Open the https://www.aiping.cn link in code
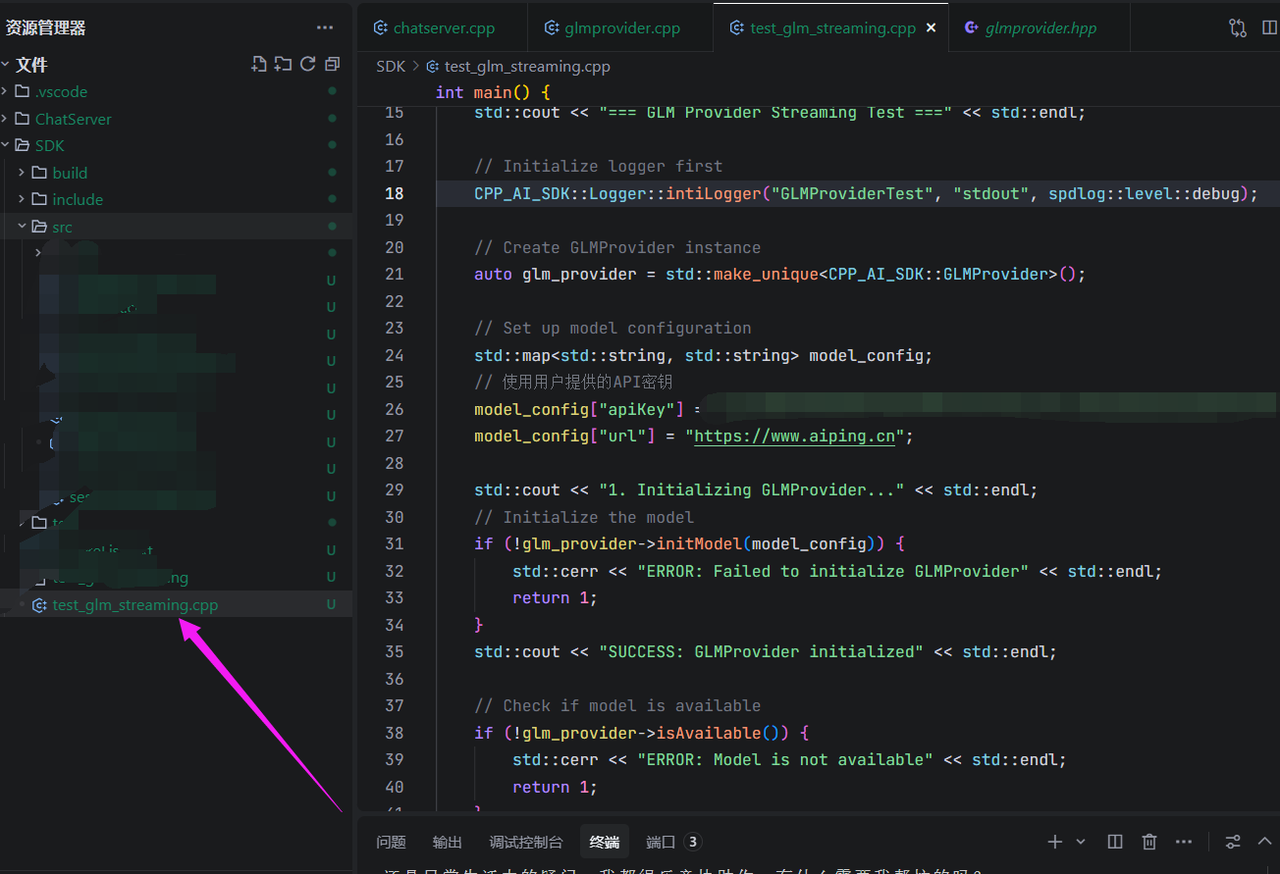1280x874 pixels. tap(794, 436)
